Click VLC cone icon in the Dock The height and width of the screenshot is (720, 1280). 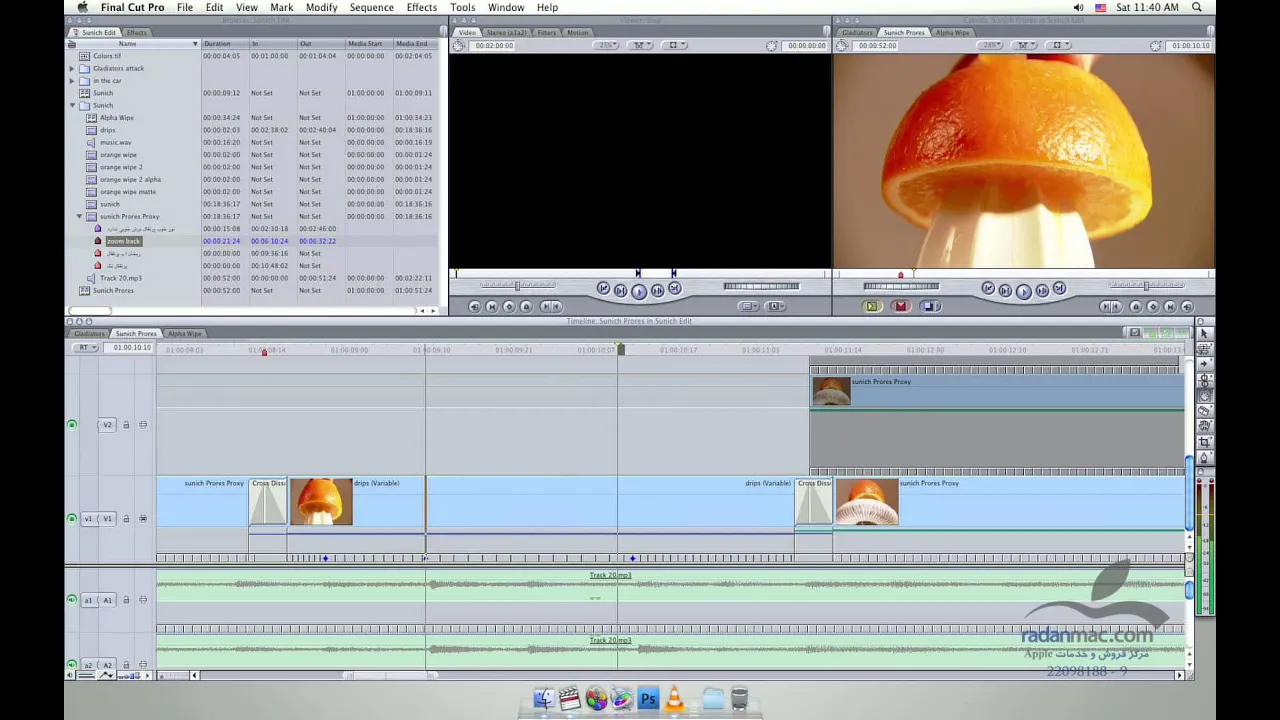(x=674, y=699)
